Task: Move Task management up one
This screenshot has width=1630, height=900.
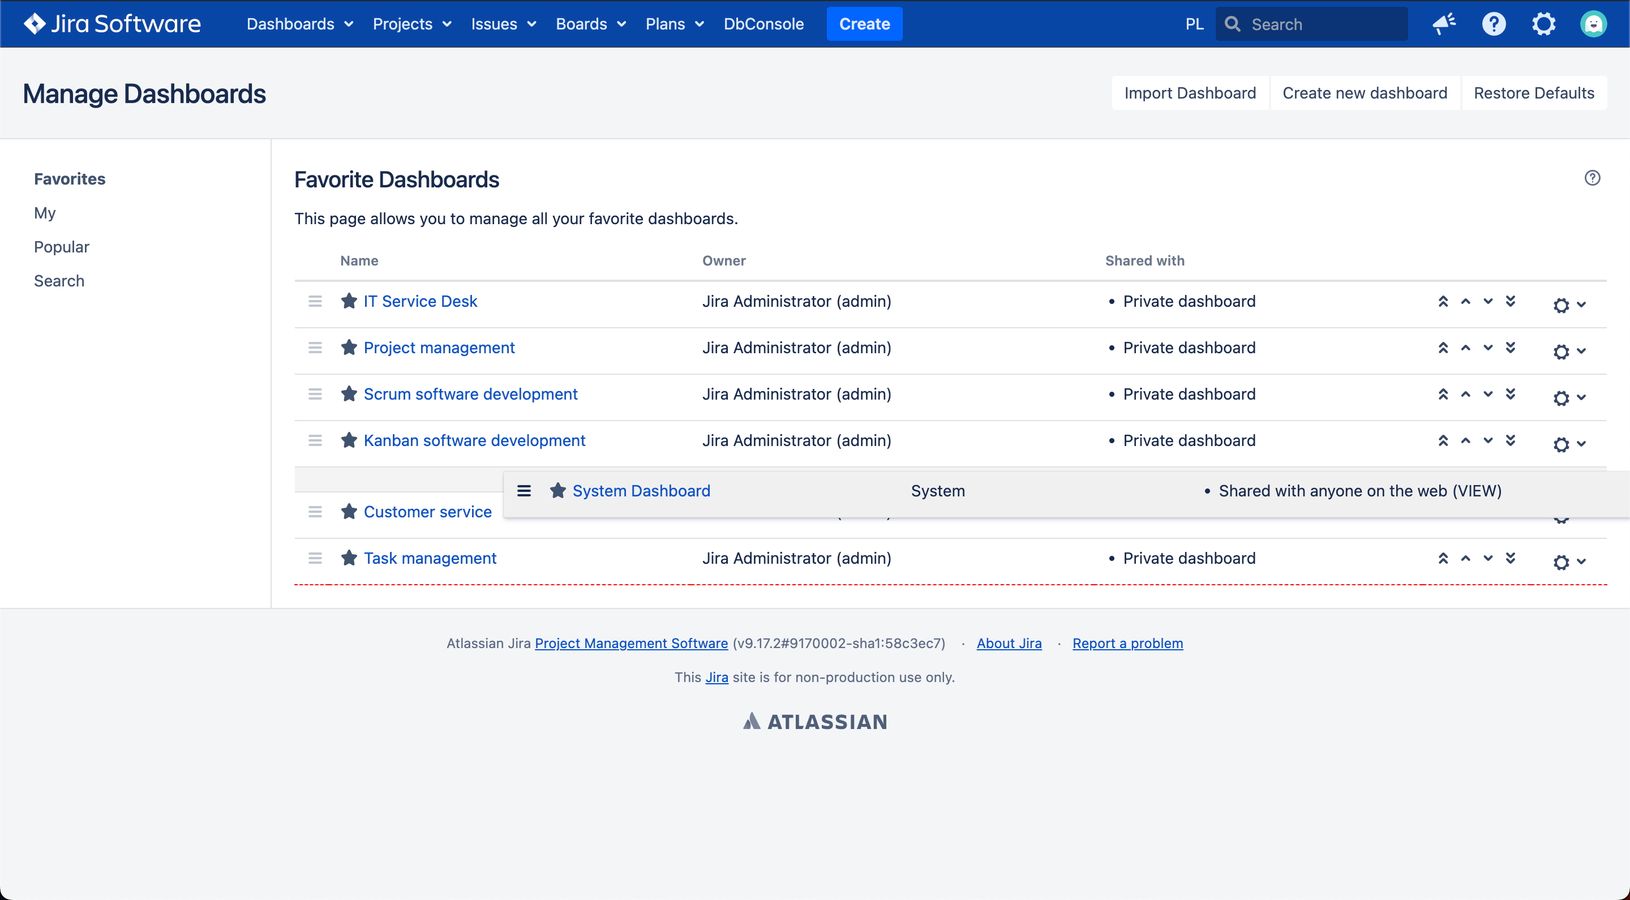Action: click(x=1466, y=558)
